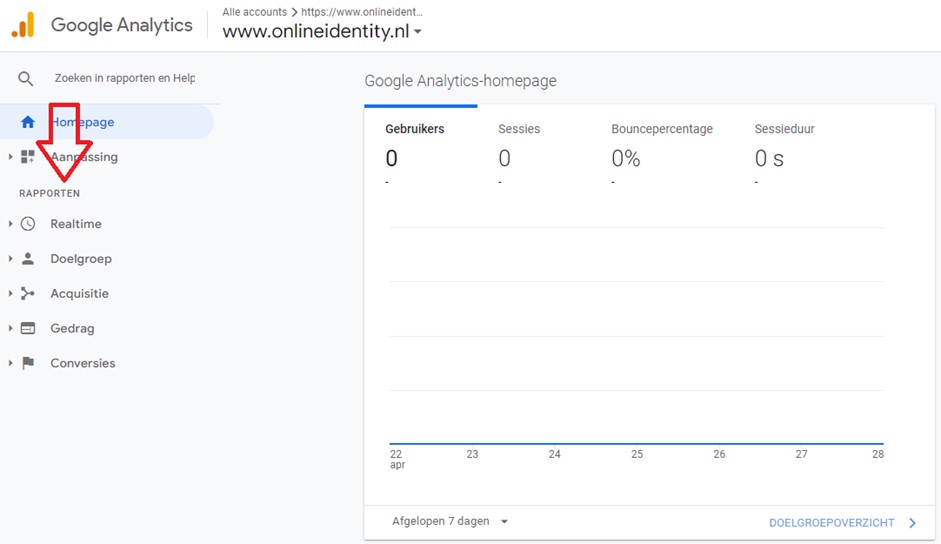
Task: Click the search magnifier icon
Action: tap(26, 79)
